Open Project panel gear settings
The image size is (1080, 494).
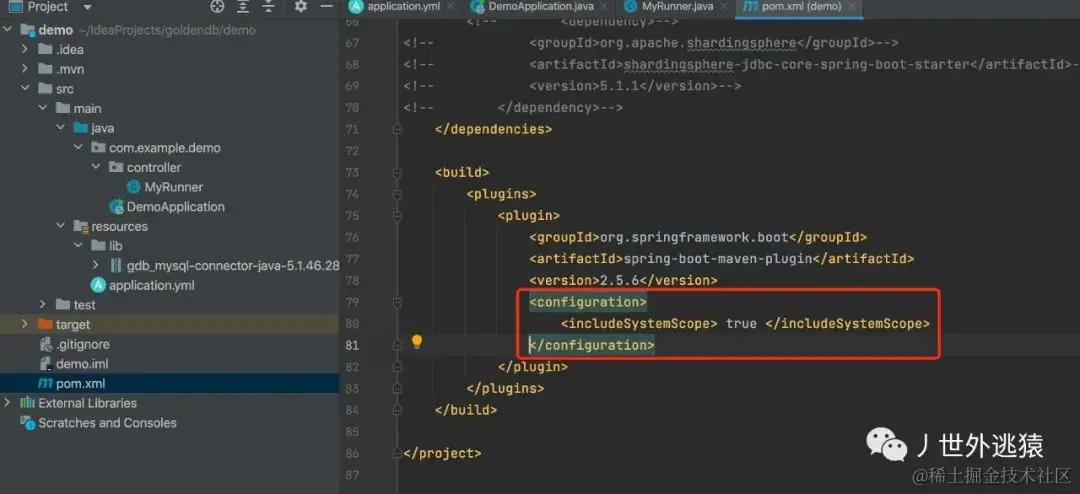tap(300, 7)
